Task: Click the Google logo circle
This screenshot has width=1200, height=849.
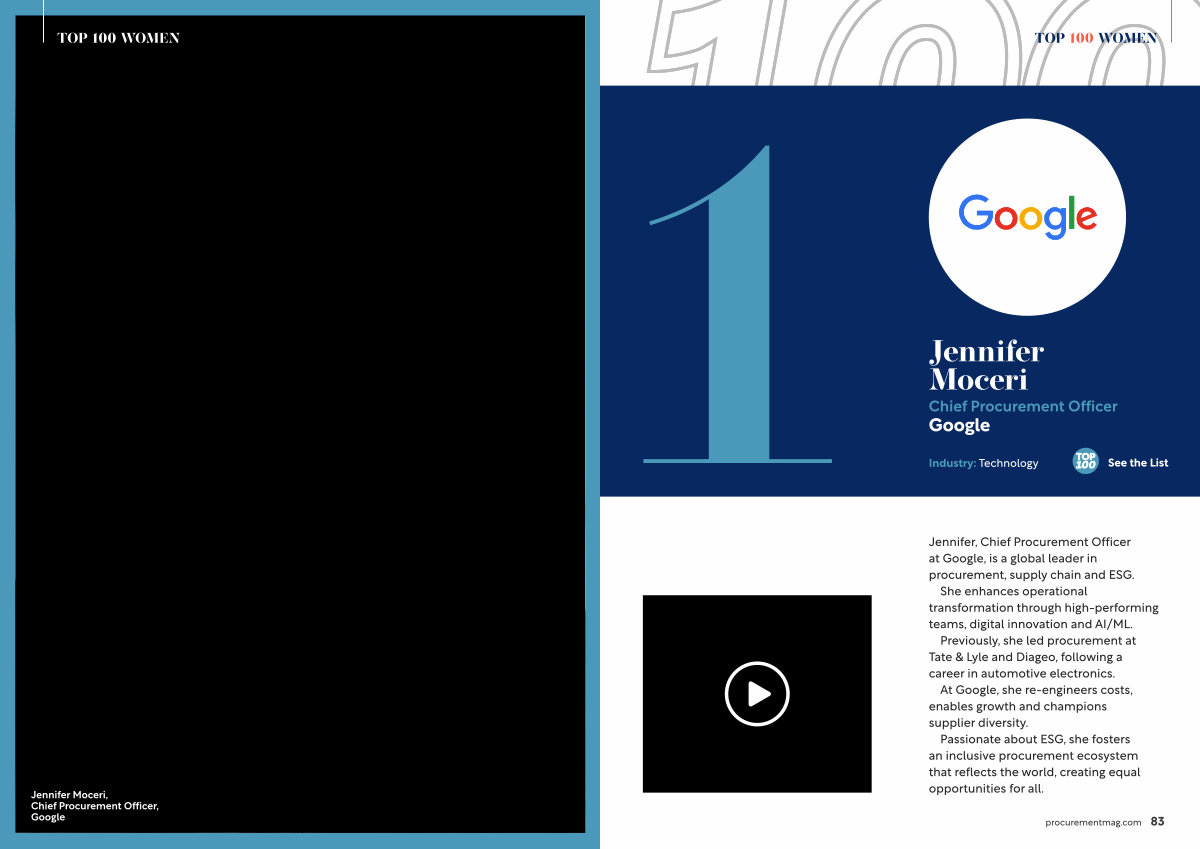Action: [1027, 217]
